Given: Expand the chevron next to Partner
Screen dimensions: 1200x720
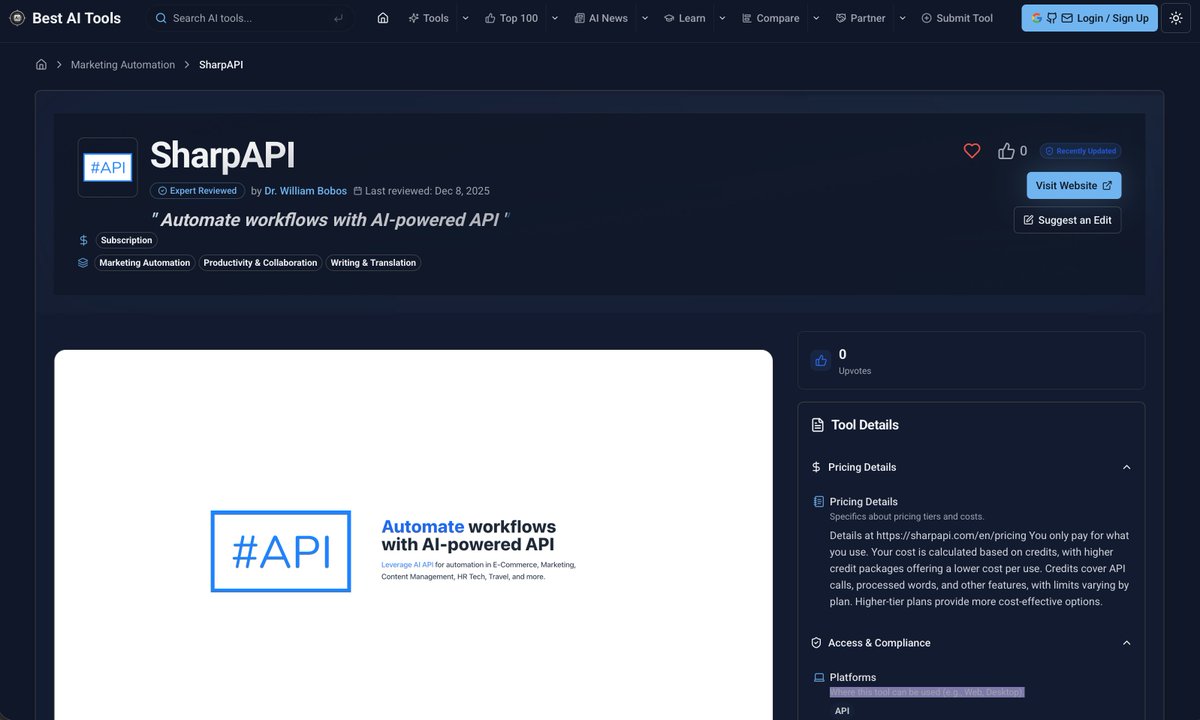Looking at the screenshot, I should [902, 18].
